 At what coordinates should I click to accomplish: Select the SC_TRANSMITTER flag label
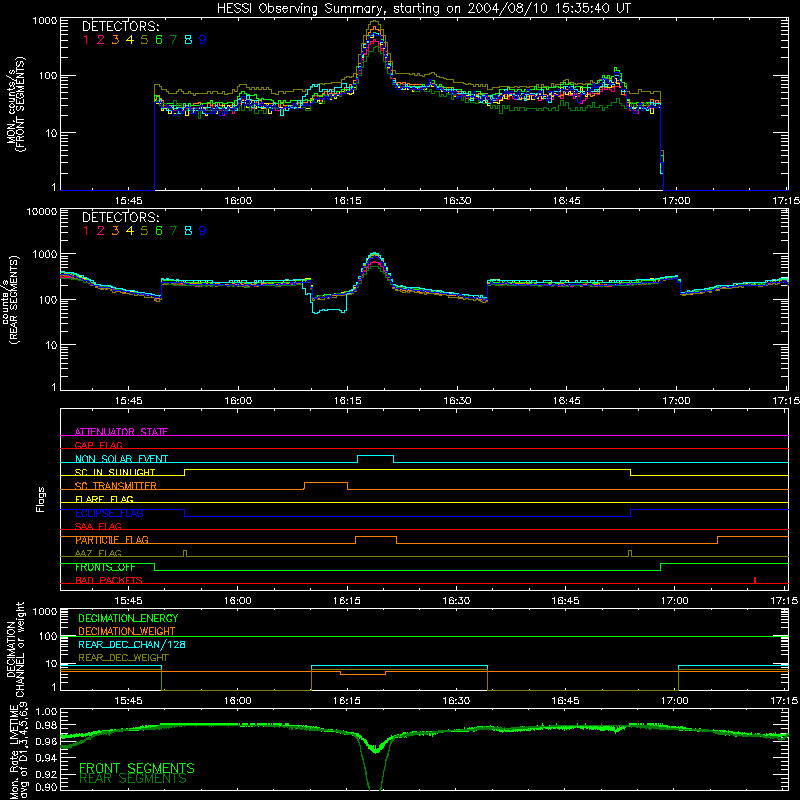[x=116, y=486]
